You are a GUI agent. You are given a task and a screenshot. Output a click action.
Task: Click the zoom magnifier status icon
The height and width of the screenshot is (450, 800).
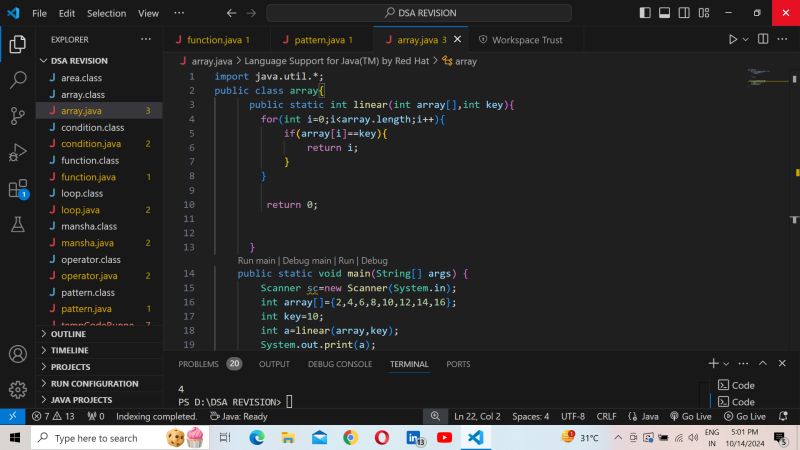click(x=435, y=416)
